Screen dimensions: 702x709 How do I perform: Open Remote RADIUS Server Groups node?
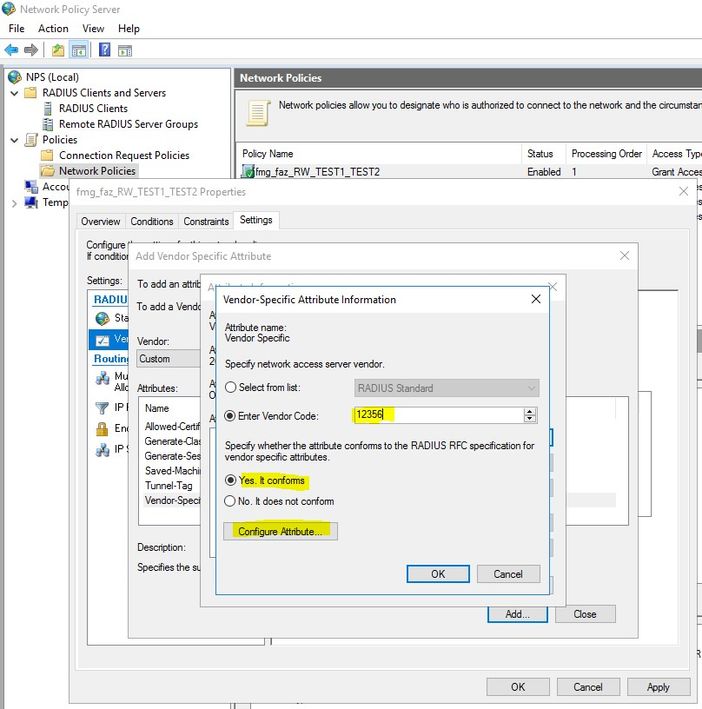click(127, 124)
